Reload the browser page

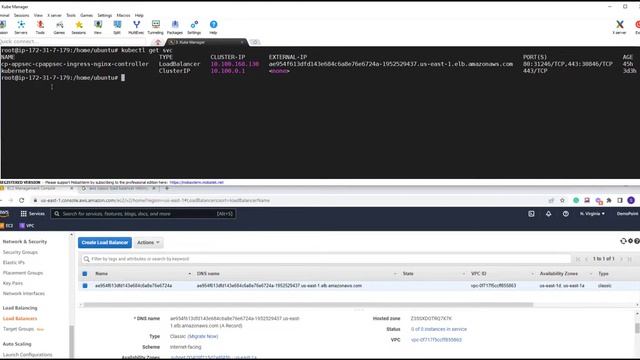point(22,200)
